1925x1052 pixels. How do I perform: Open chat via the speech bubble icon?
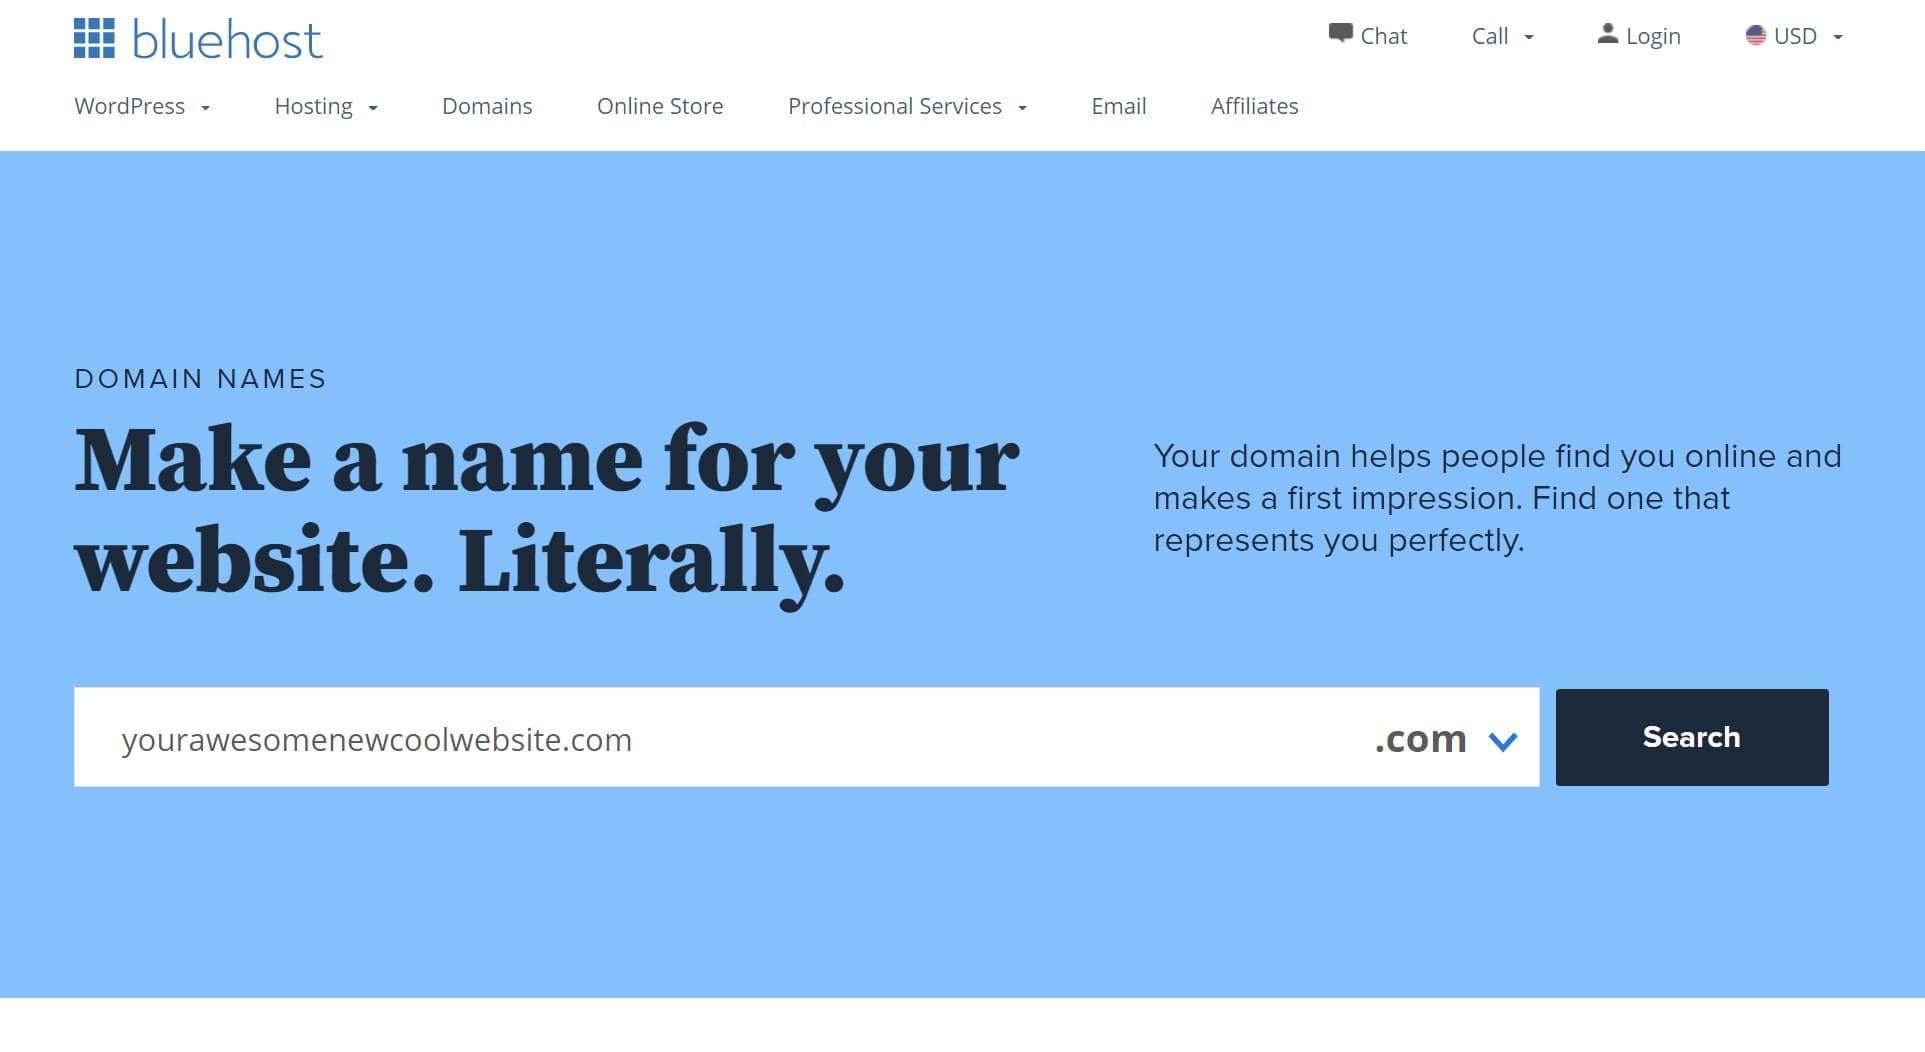coord(1340,33)
